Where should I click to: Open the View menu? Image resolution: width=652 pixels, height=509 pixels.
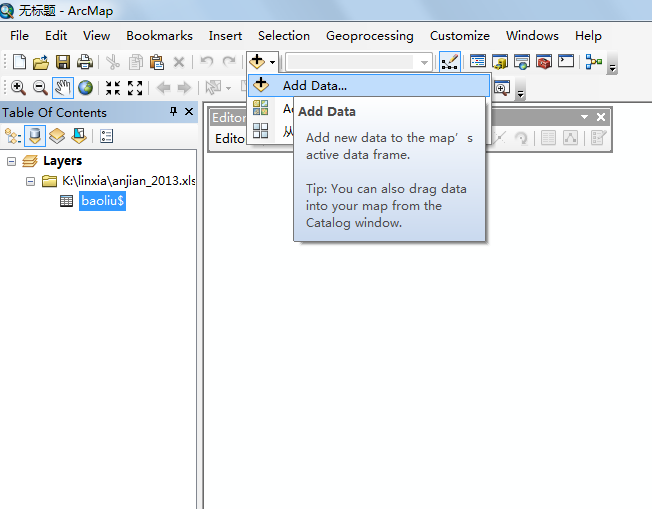coord(96,36)
